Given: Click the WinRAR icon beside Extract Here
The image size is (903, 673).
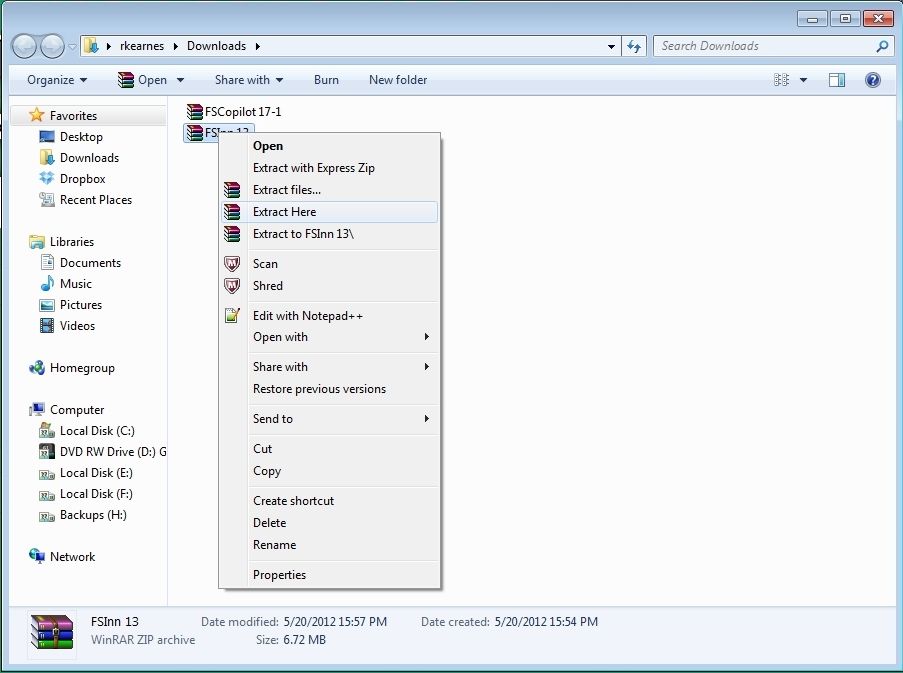Looking at the screenshot, I should [232, 212].
